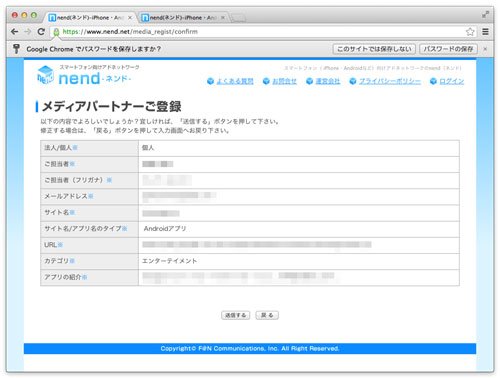
Task: Click the address bar URL field
Action: coord(263,32)
